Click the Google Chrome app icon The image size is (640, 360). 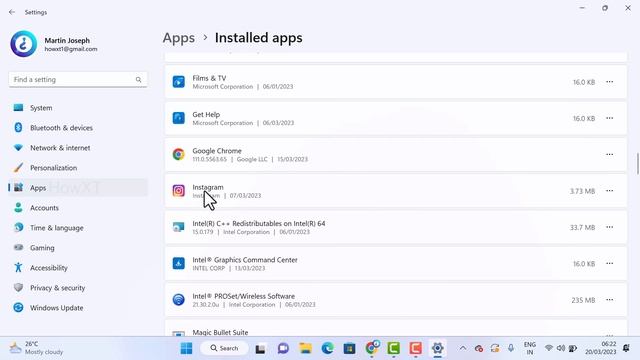178,154
